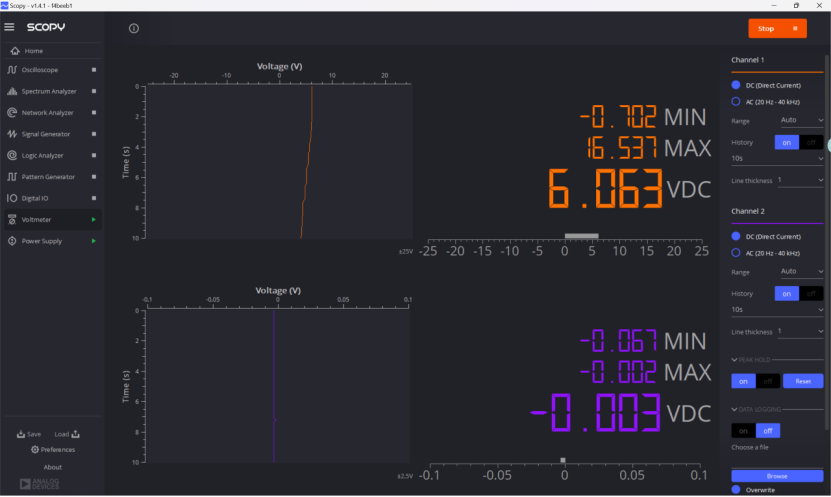Click the Digital IO icon
This screenshot has height=497, width=831.
coord(12,198)
